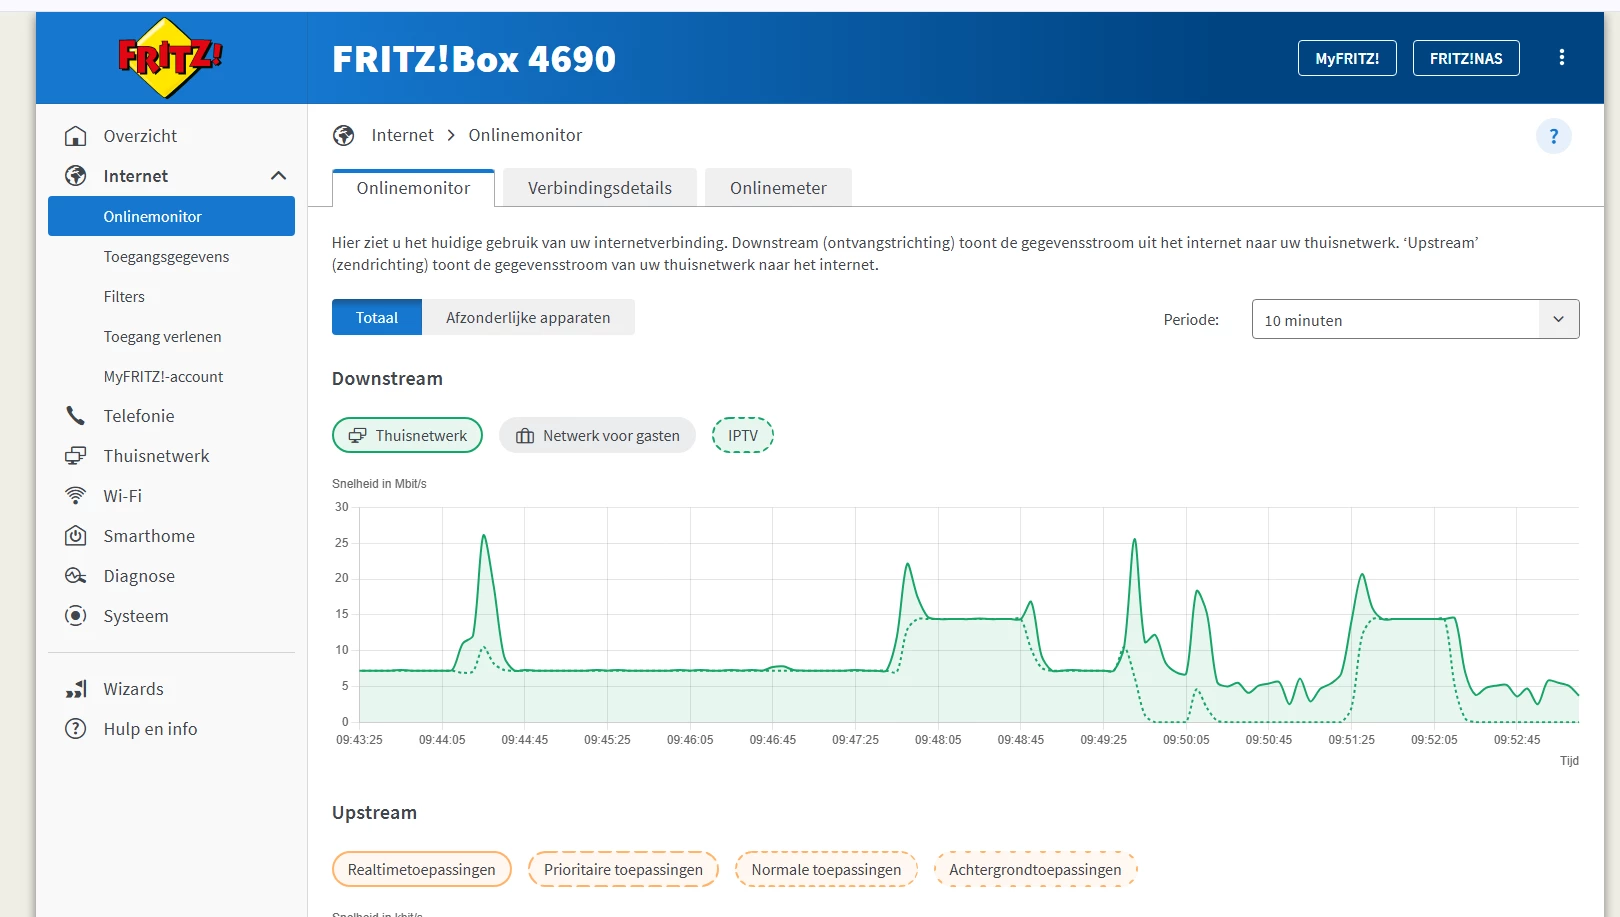Click the Internet globe icon in sidebar
This screenshot has height=917, width=1620.
point(75,176)
